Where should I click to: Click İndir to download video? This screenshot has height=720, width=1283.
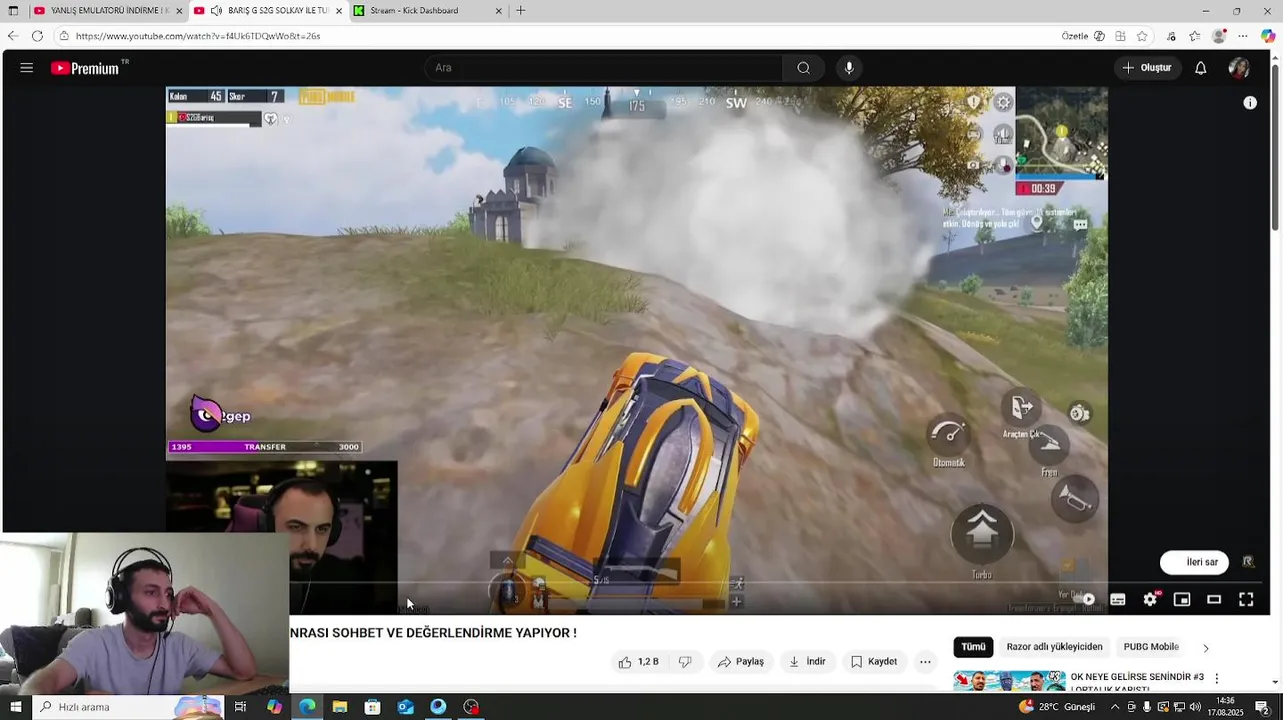(x=807, y=662)
